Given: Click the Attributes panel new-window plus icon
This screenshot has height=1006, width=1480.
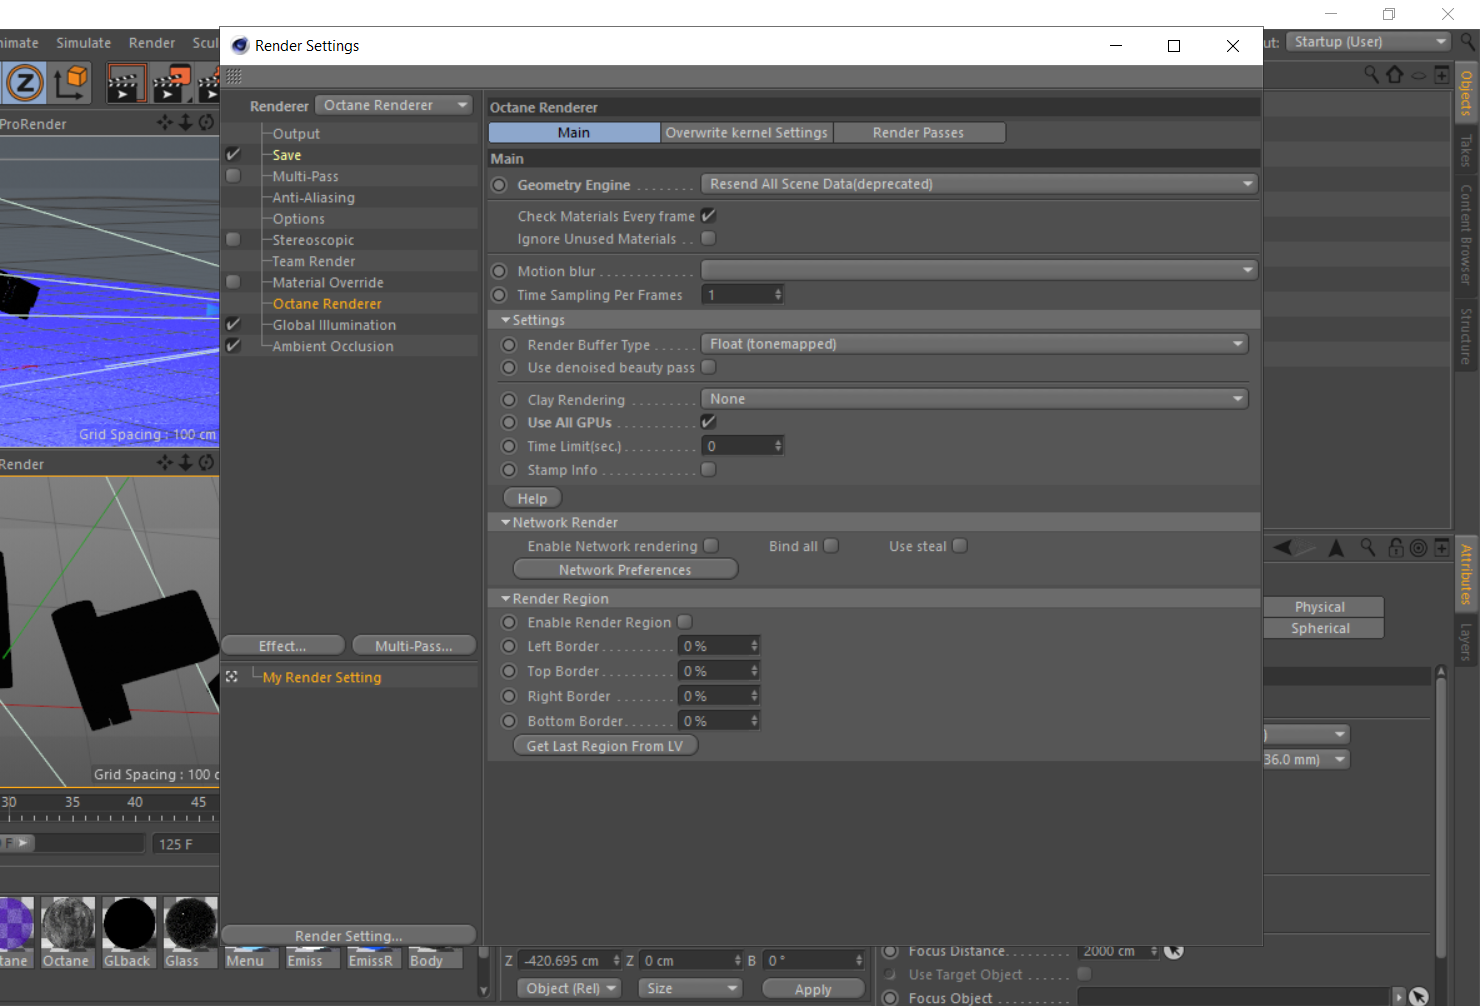Looking at the screenshot, I should coord(1441,547).
